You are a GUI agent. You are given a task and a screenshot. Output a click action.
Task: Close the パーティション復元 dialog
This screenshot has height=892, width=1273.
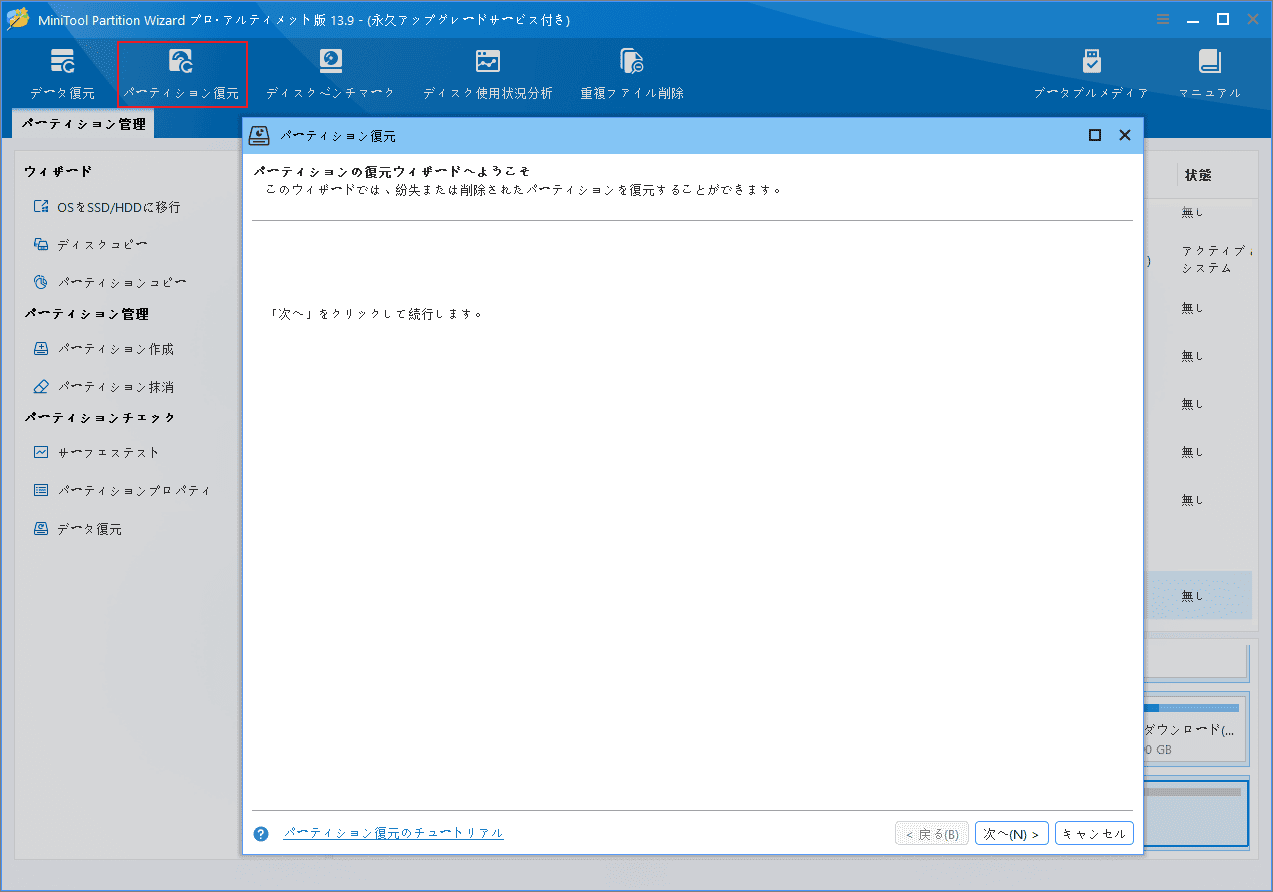pos(1124,135)
